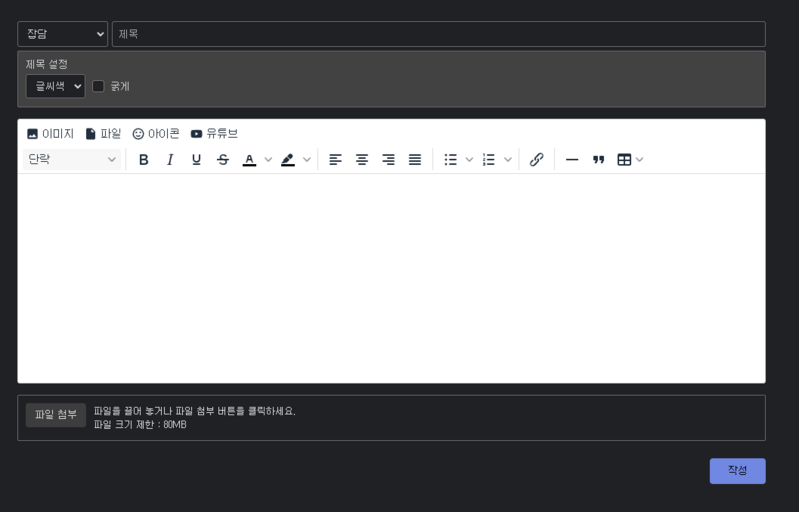Insert a YouTube video via 유튜브

(x=214, y=134)
